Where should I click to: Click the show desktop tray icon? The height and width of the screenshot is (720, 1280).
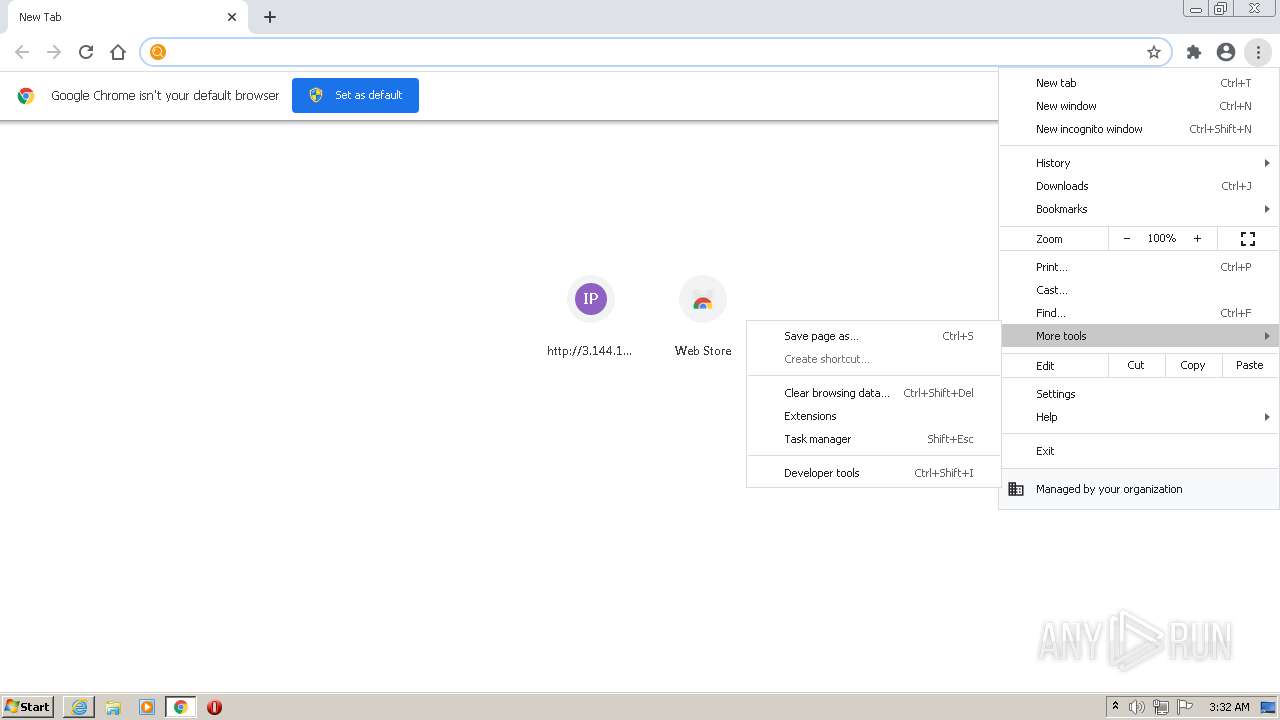click(x=1268, y=707)
